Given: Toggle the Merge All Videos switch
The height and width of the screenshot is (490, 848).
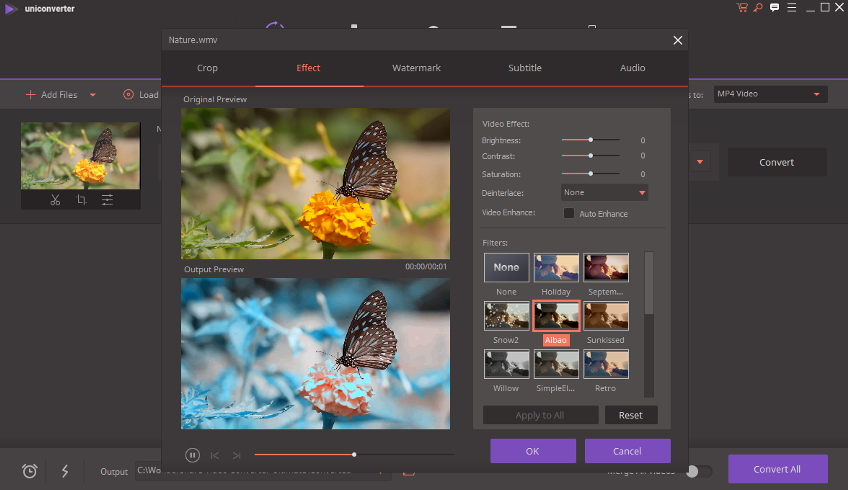Looking at the screenshot, I should (699, 472).
